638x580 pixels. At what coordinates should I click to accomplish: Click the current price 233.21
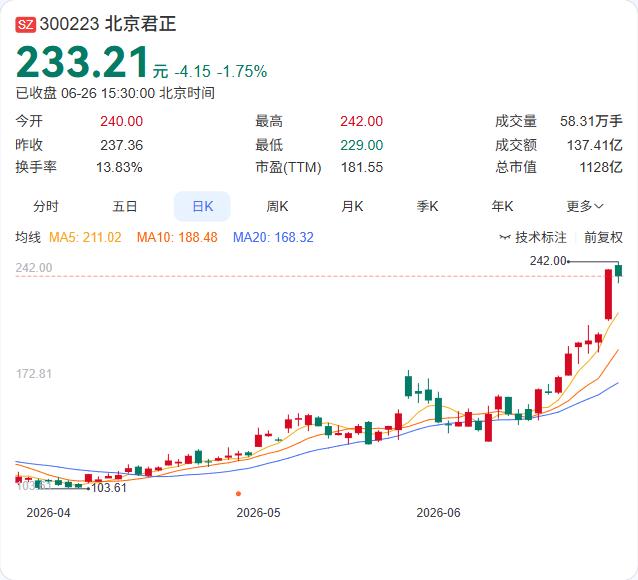(82, 62)
